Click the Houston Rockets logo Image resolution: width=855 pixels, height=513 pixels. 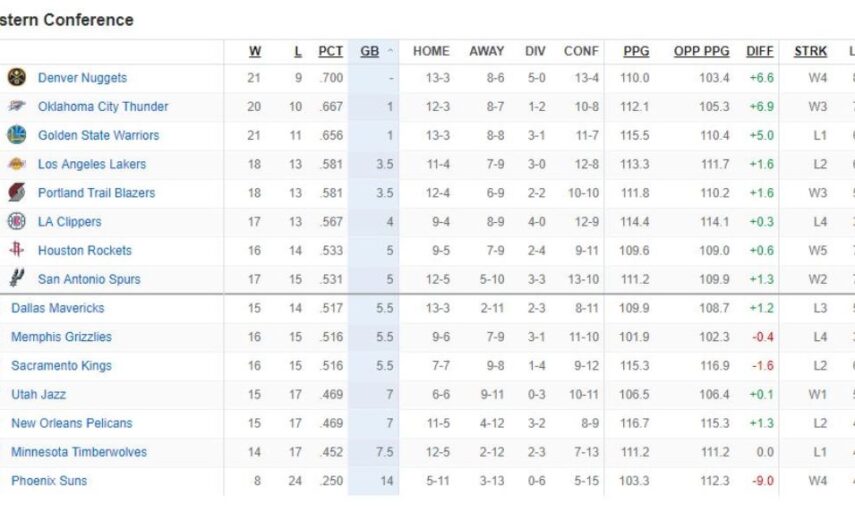[x=16, y=251]
